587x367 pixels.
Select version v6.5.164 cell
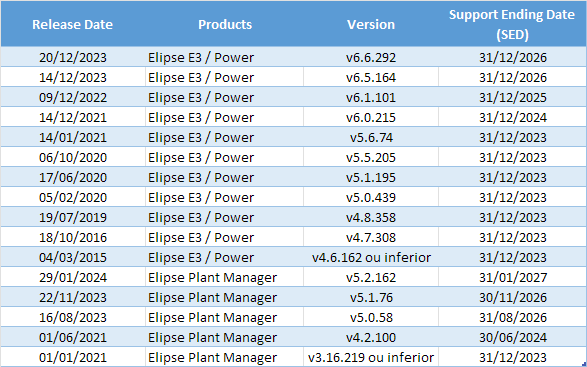[371, 77]
